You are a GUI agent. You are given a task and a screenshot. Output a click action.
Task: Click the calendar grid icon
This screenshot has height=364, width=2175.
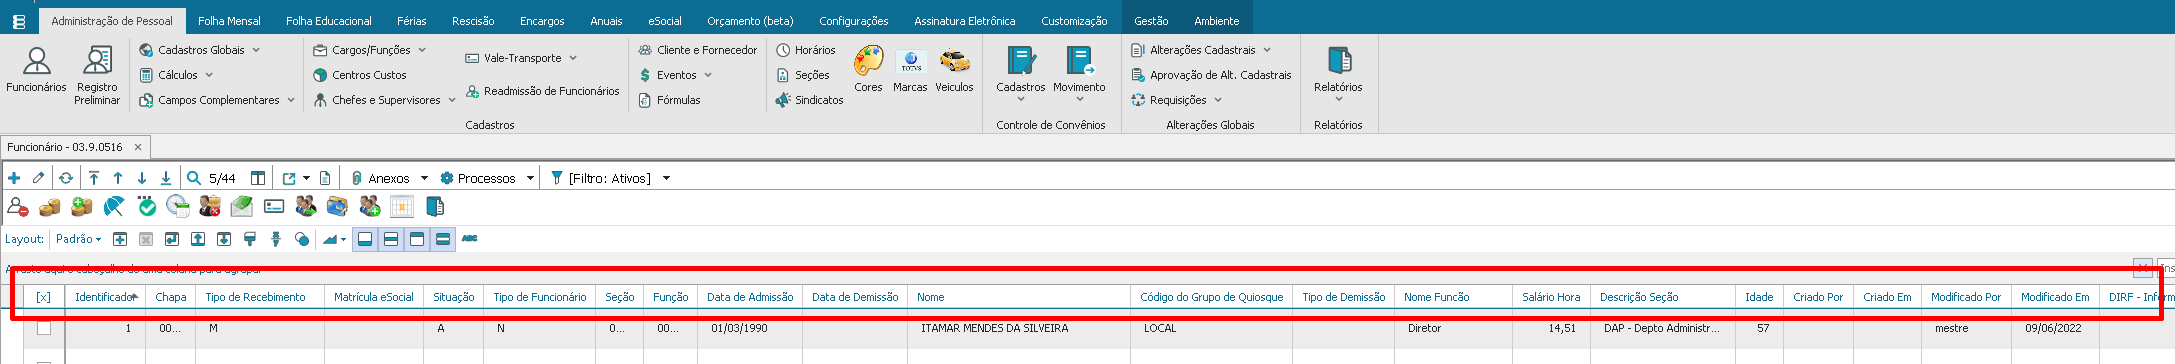click(x=402, y=207)
